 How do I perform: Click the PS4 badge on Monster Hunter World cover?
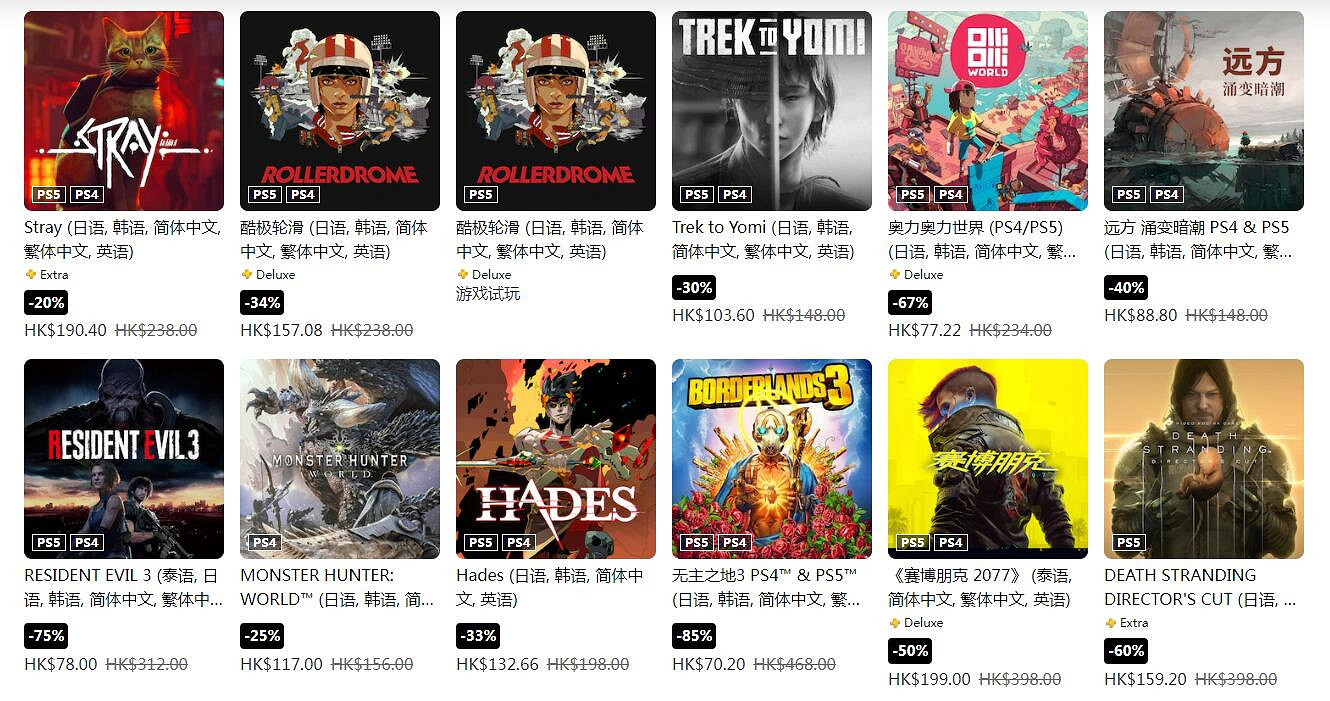264,543
